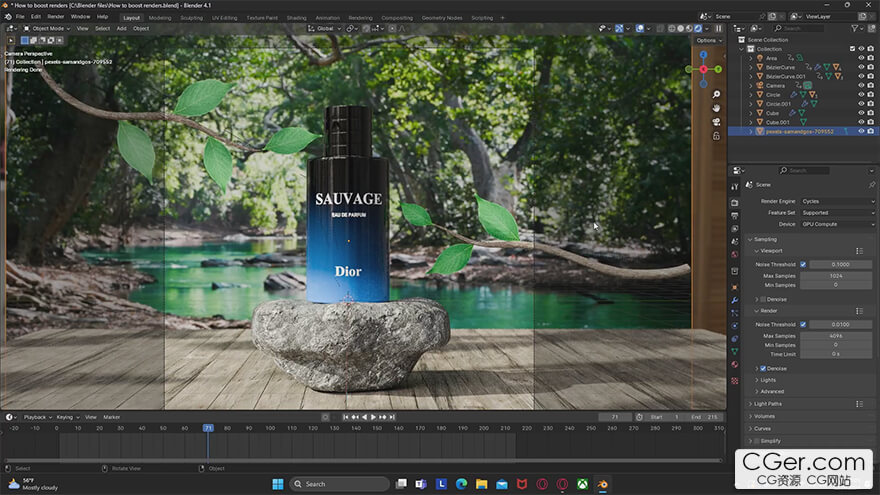This screenshot has width=880, height=495.
Task: Click the render Max Samples 4096 field
Action: [x=836, y=336]
